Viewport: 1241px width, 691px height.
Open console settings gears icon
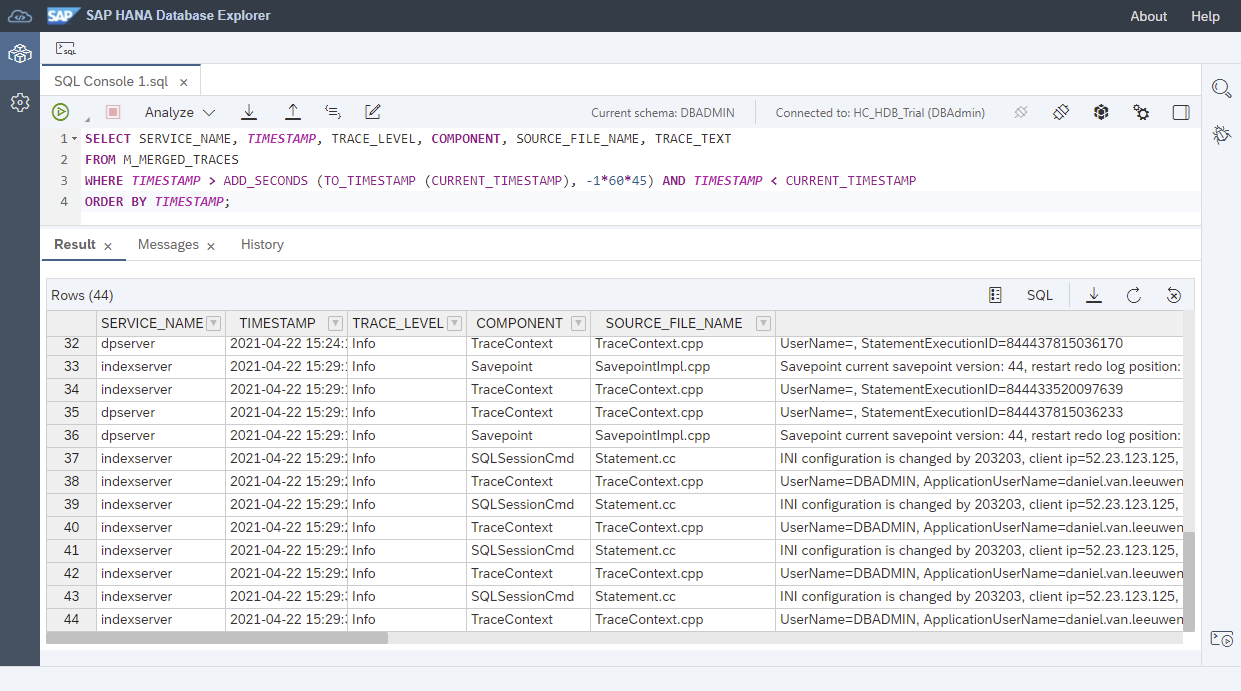(x=1141, y=112)
